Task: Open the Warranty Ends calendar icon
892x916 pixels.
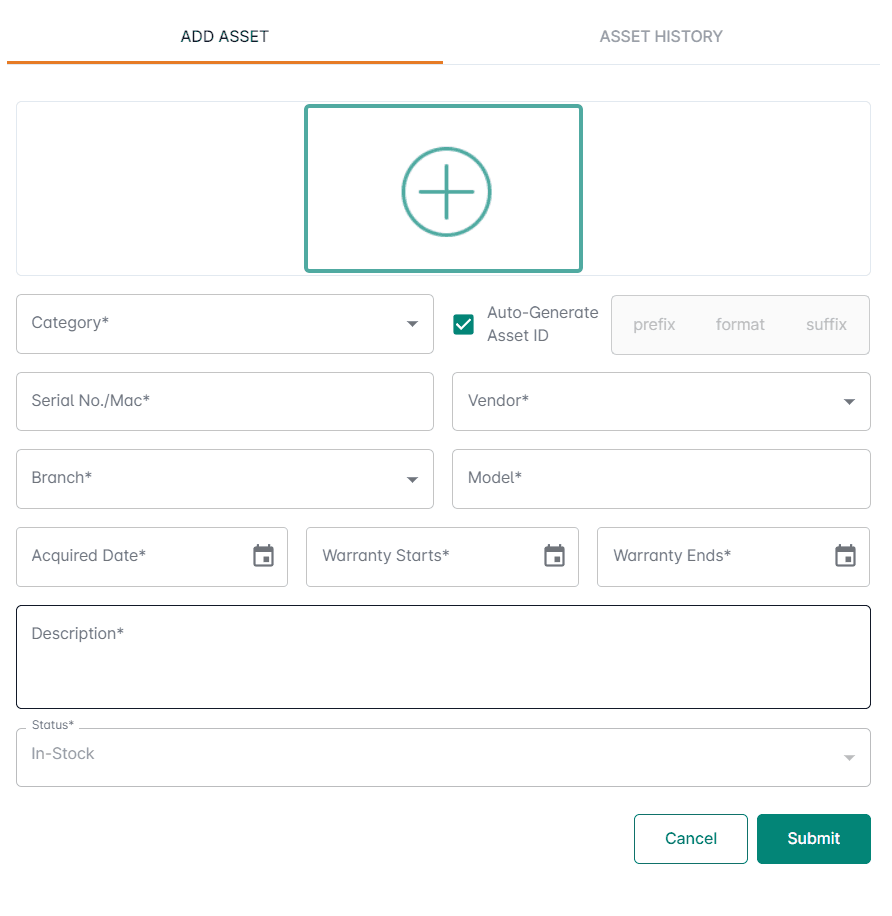Action: [845, 556]
